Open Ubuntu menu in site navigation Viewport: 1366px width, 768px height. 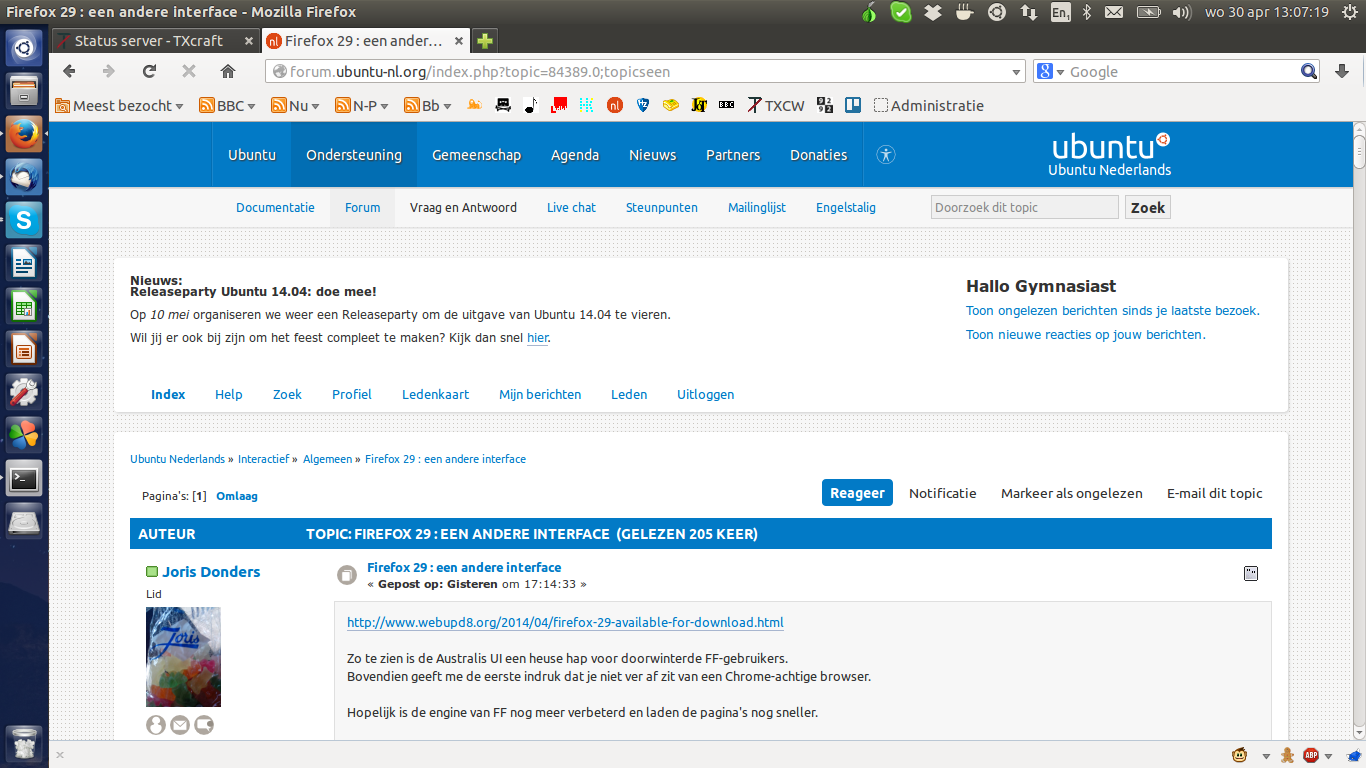pyautogui.click(x=252, y=155)
